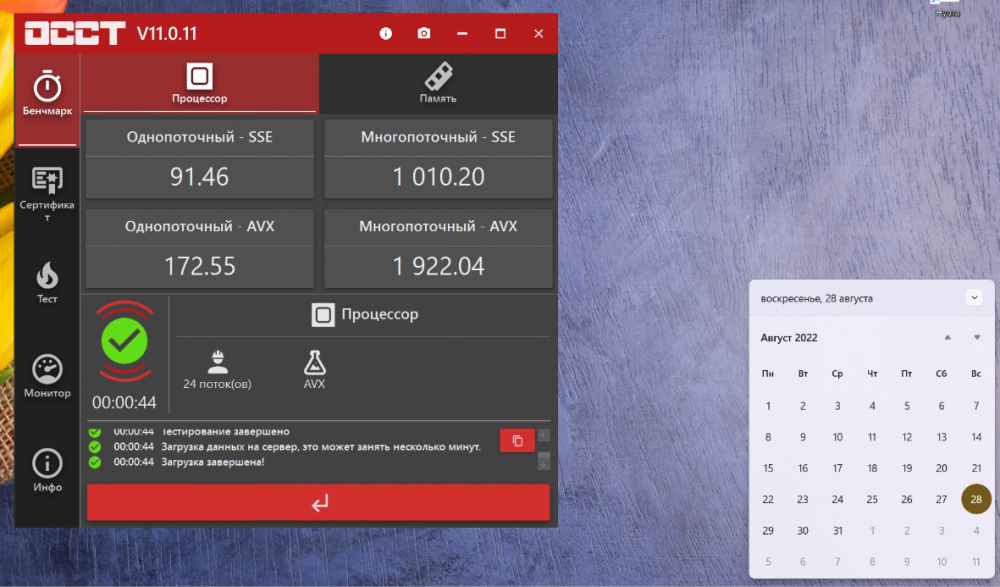Minimize the OCCT window
The height and width of the screenshot is (587, 1000).
click(x=462, y=33)
